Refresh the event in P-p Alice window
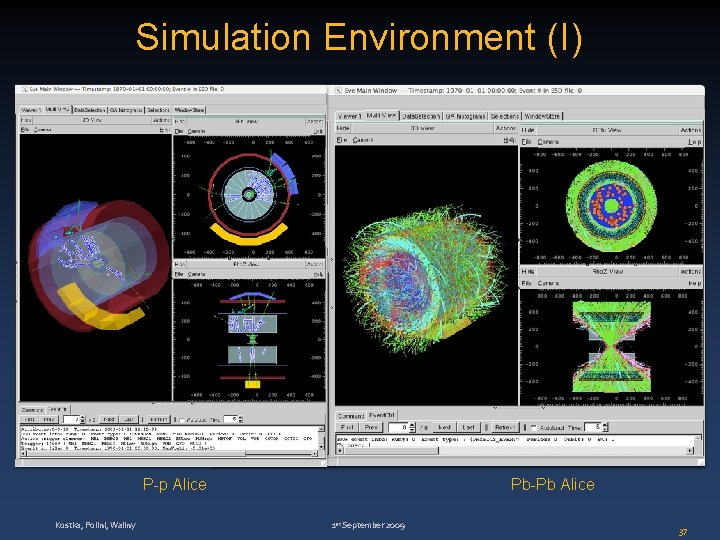Viewport: 720px width, 540px height. tap(158, 419)
